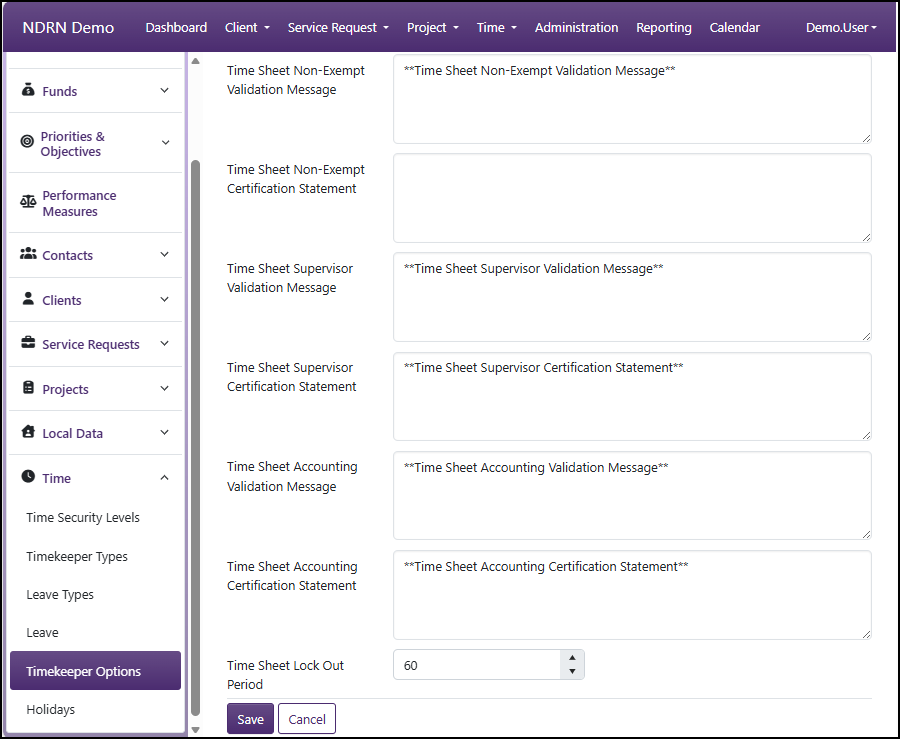Open Leave Types in sidebar
This screenshot has width=900, height=739.
tap(60, 595)
